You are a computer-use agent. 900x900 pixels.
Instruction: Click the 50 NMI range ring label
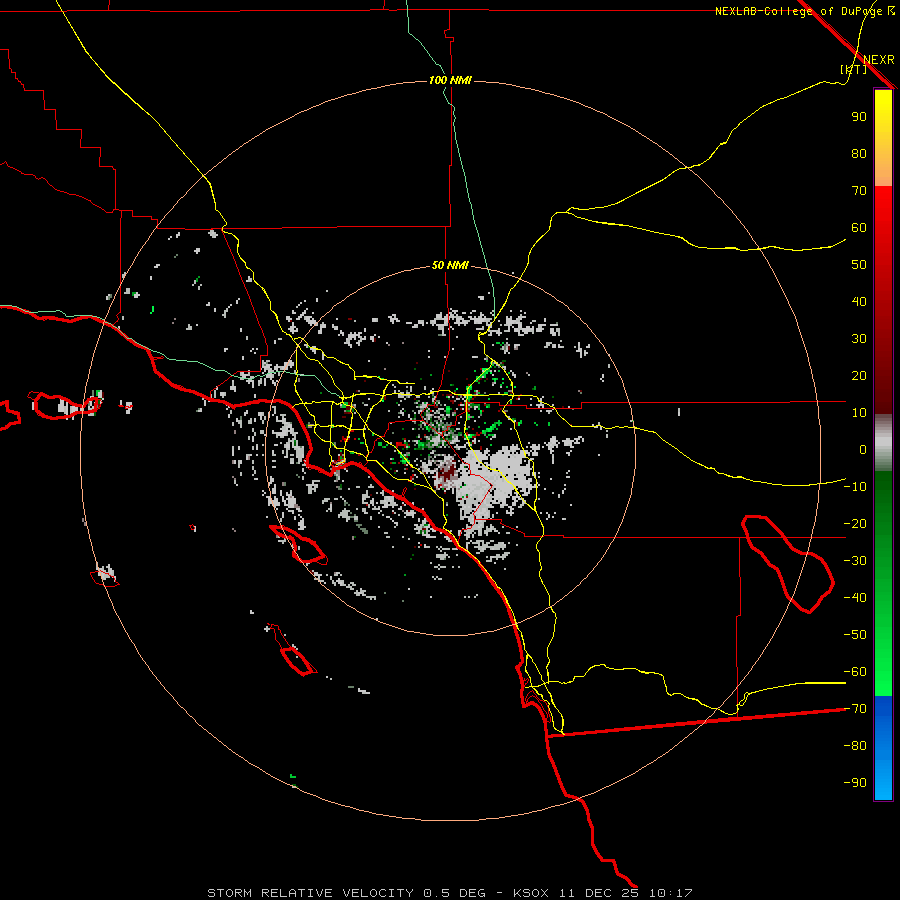(x=450, y=265)
